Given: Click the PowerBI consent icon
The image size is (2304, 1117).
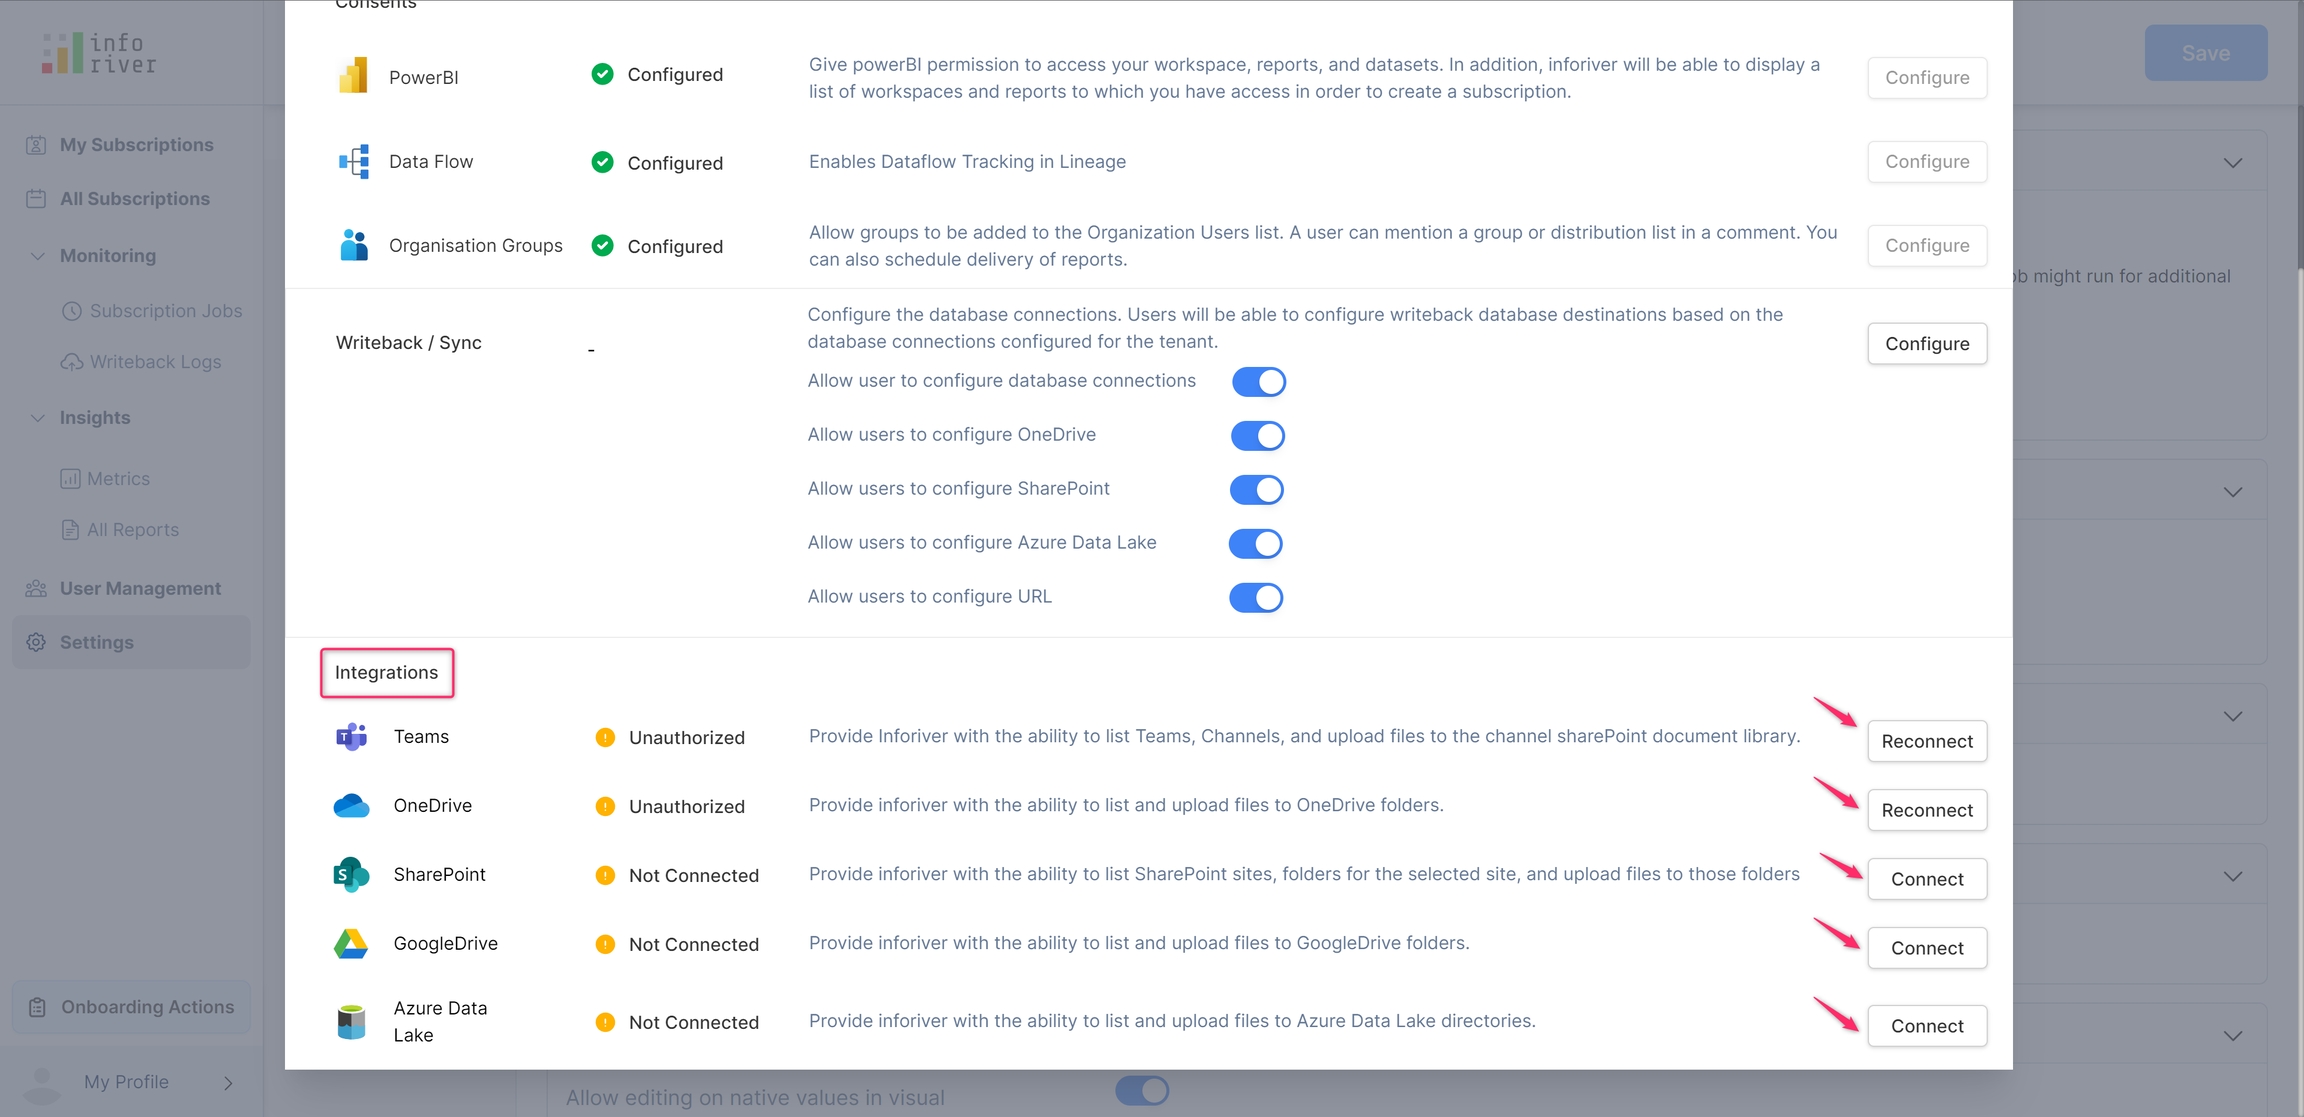Looking at the screenshot, I should [x=353, y=77].
